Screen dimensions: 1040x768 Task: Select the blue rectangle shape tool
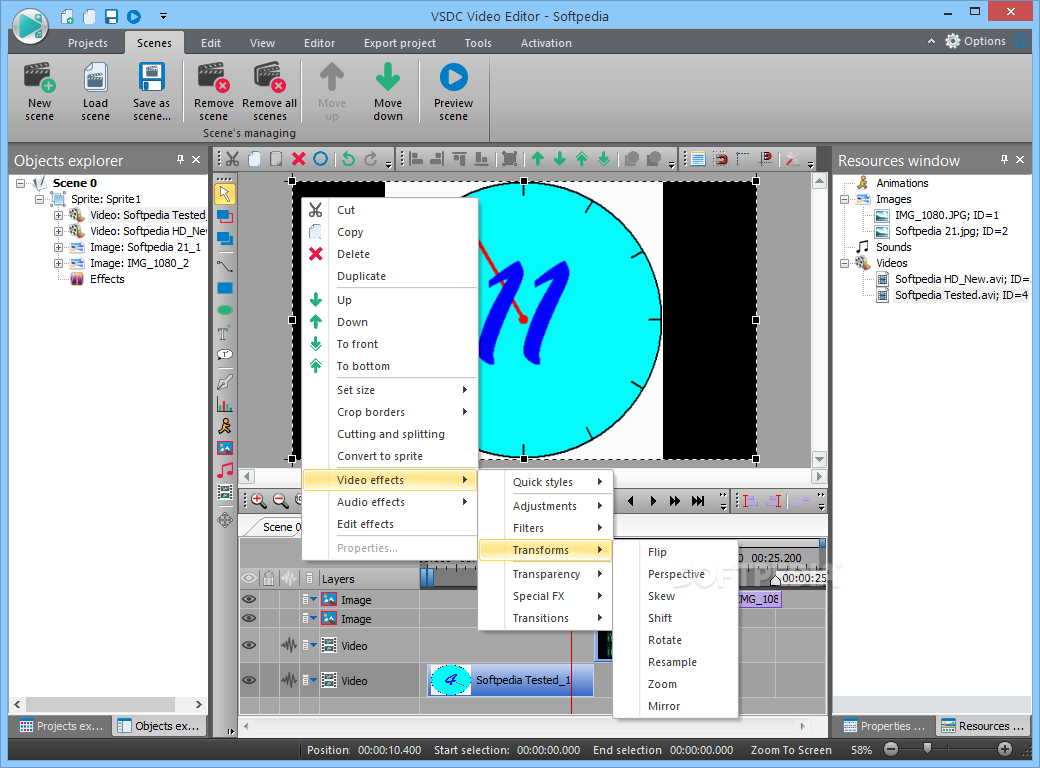pyautogui.click(x=225, y=288)
